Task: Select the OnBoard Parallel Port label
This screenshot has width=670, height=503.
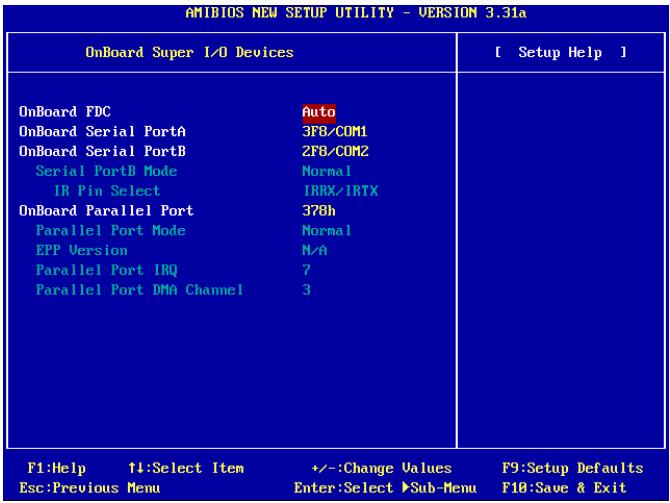Action: (x=106, y=211)
